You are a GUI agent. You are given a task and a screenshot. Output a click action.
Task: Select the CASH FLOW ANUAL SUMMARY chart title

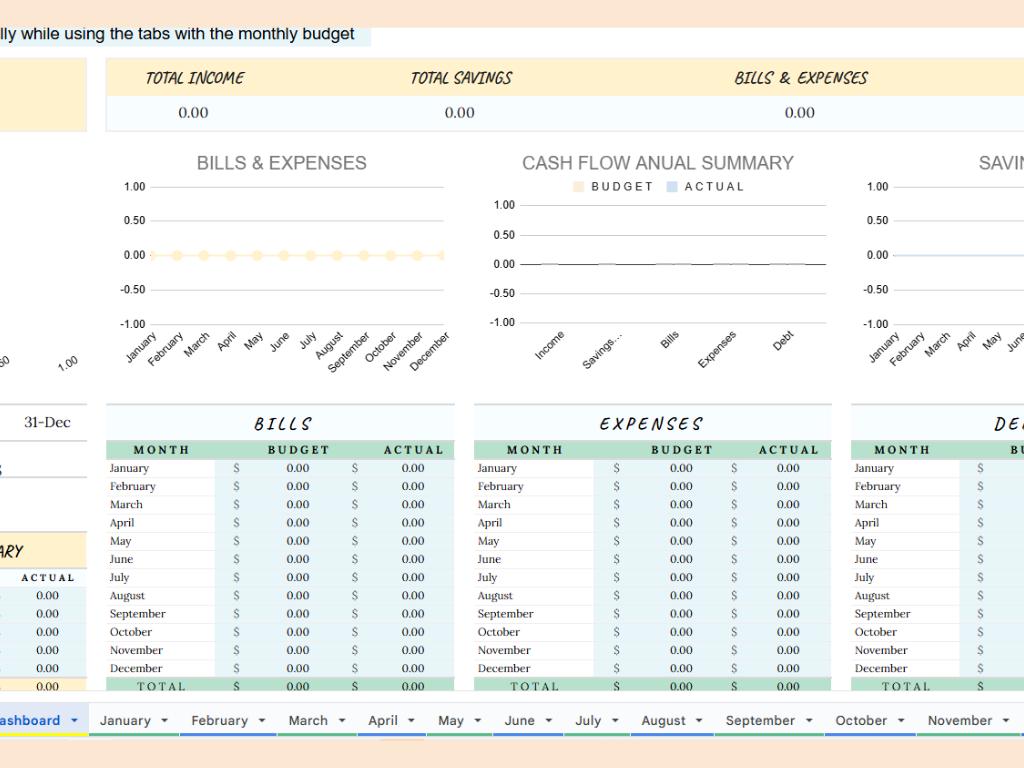point(658,163)
